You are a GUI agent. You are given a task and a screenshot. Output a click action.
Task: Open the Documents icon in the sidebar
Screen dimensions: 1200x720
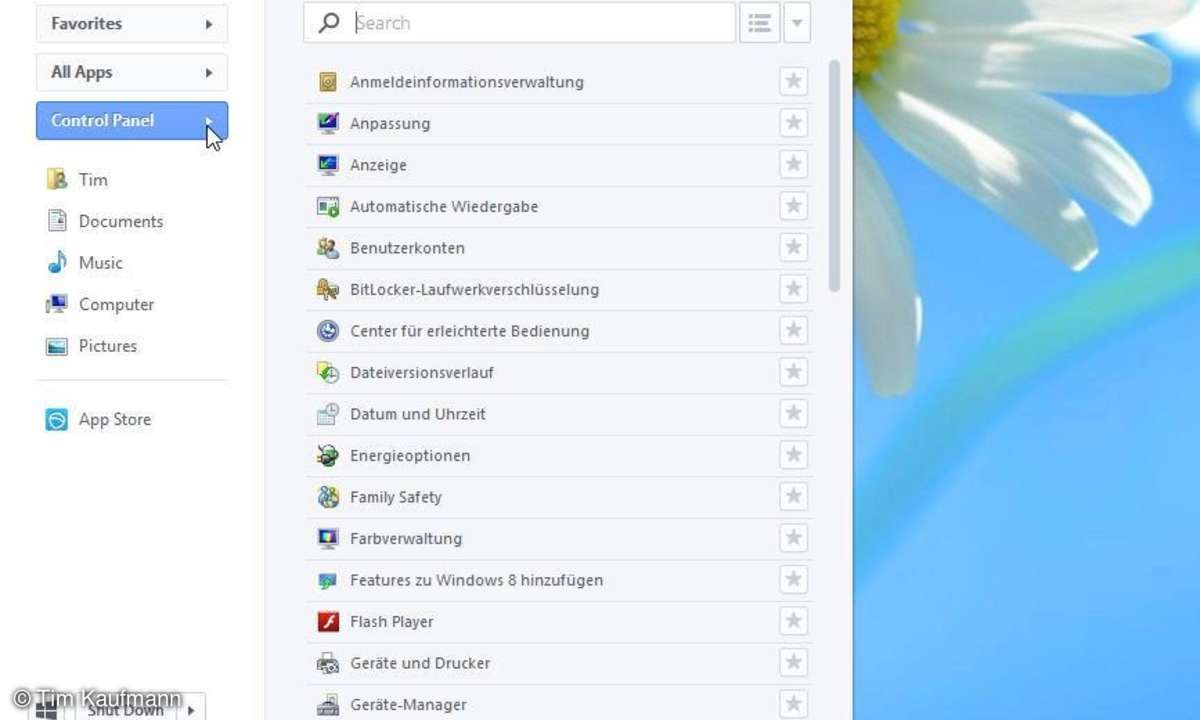[x=57, y=221]
